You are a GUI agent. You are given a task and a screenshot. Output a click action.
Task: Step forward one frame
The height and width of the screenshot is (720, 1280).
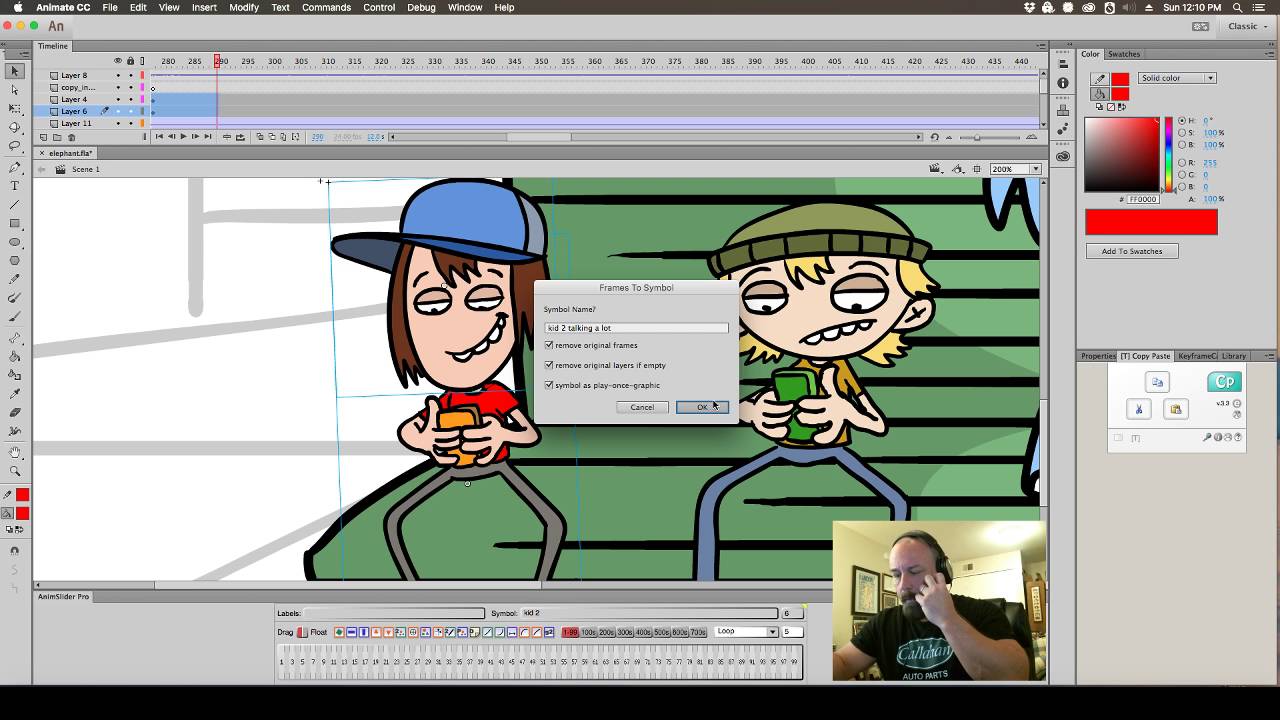coord(195,137)
